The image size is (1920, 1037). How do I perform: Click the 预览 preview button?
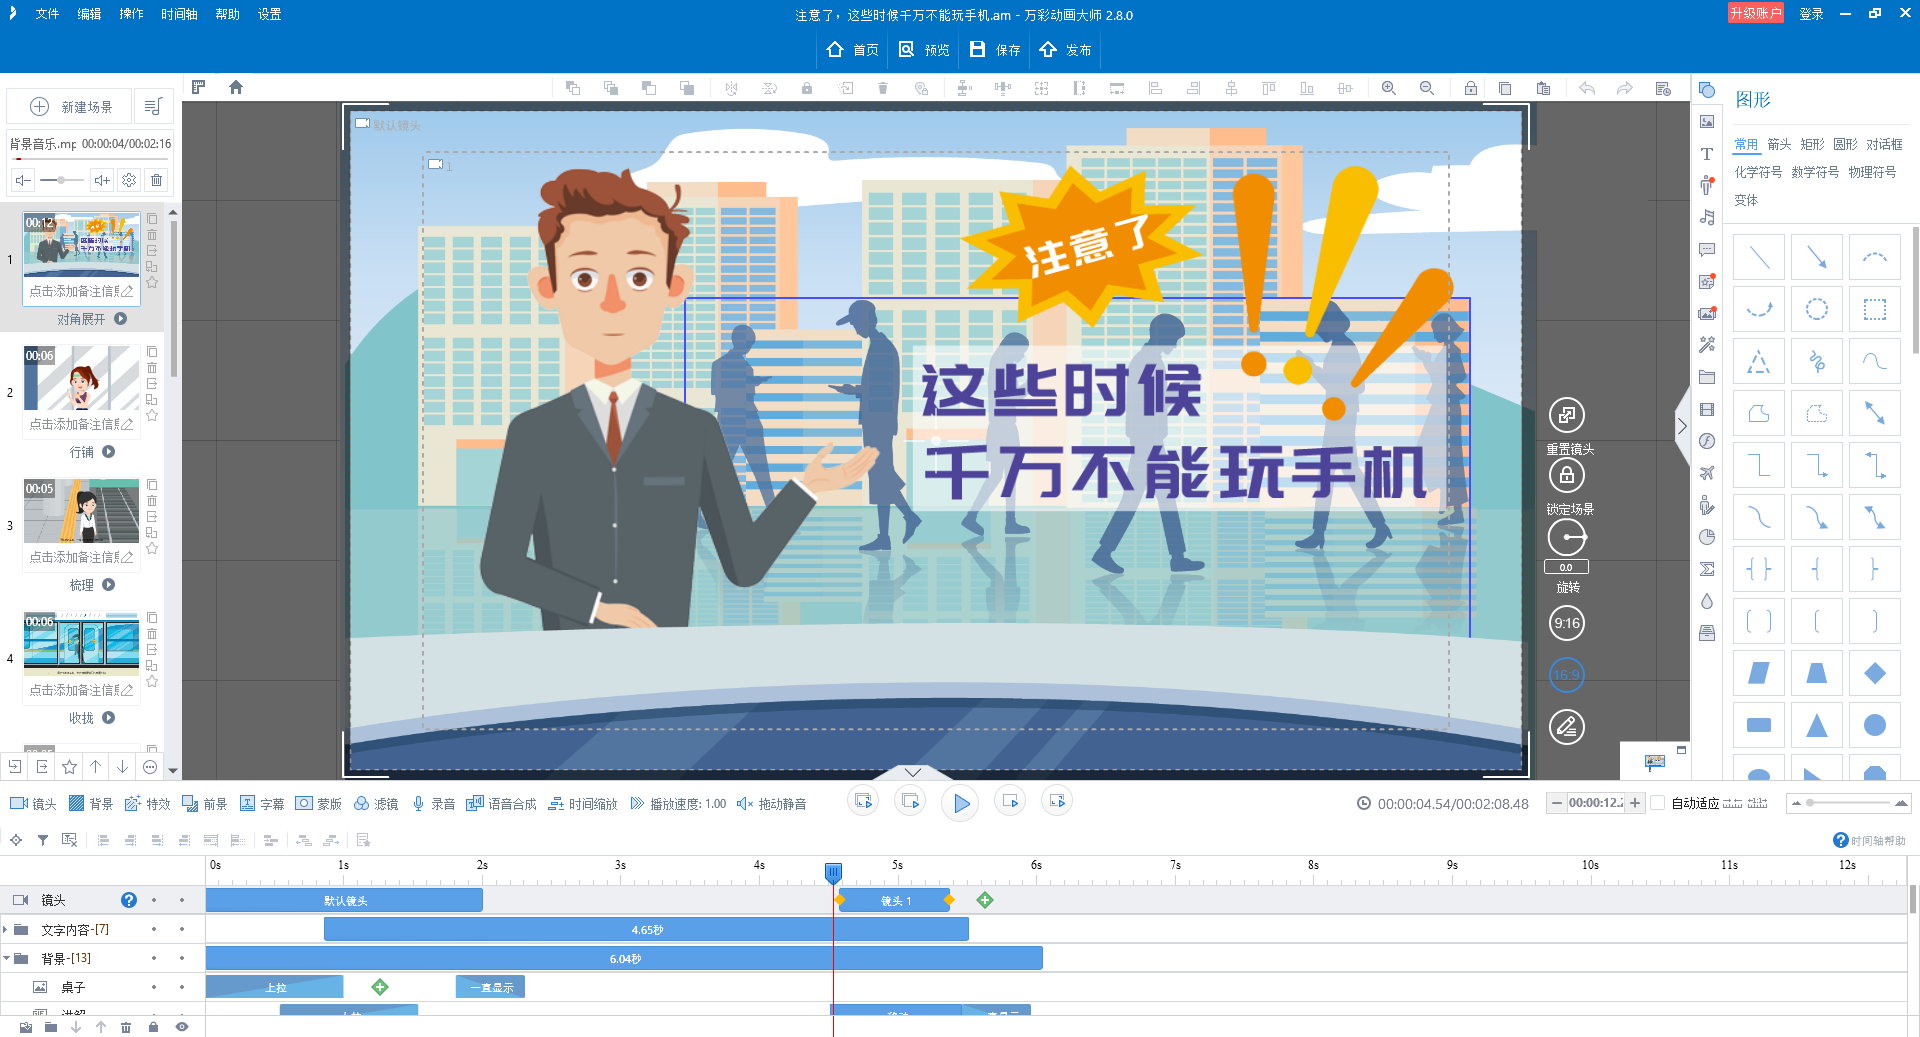[x=924, y=50]
